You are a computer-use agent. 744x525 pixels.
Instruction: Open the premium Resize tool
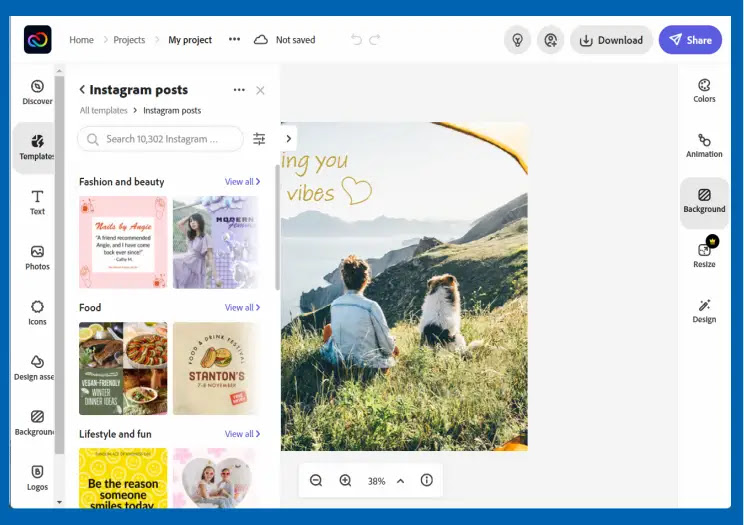[704, 253]
